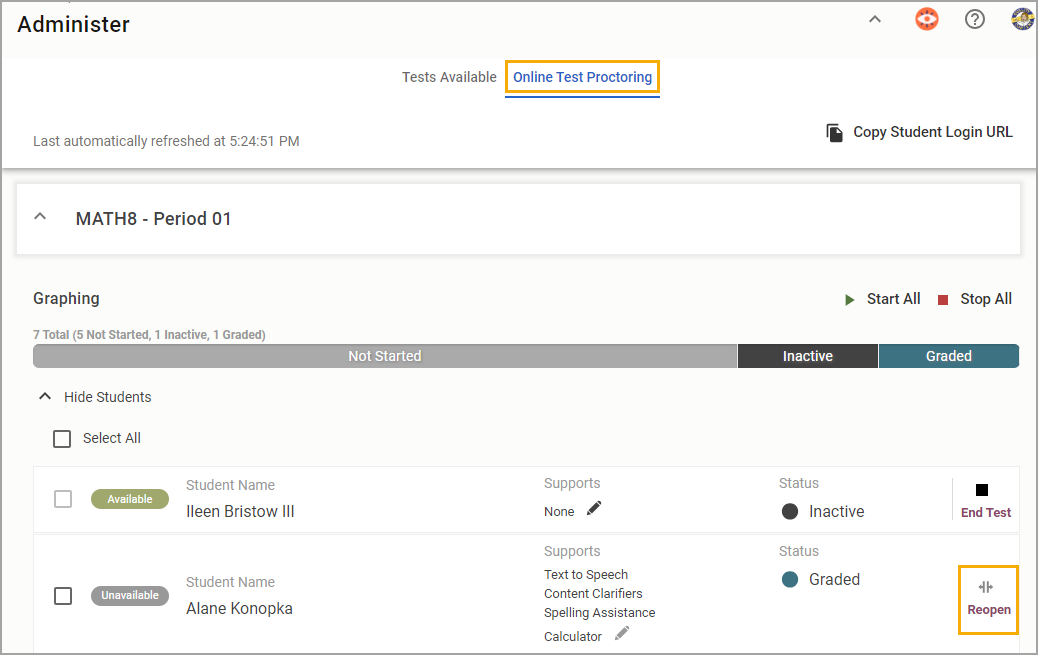Collapse the Hide Students list

coord(44,397)
